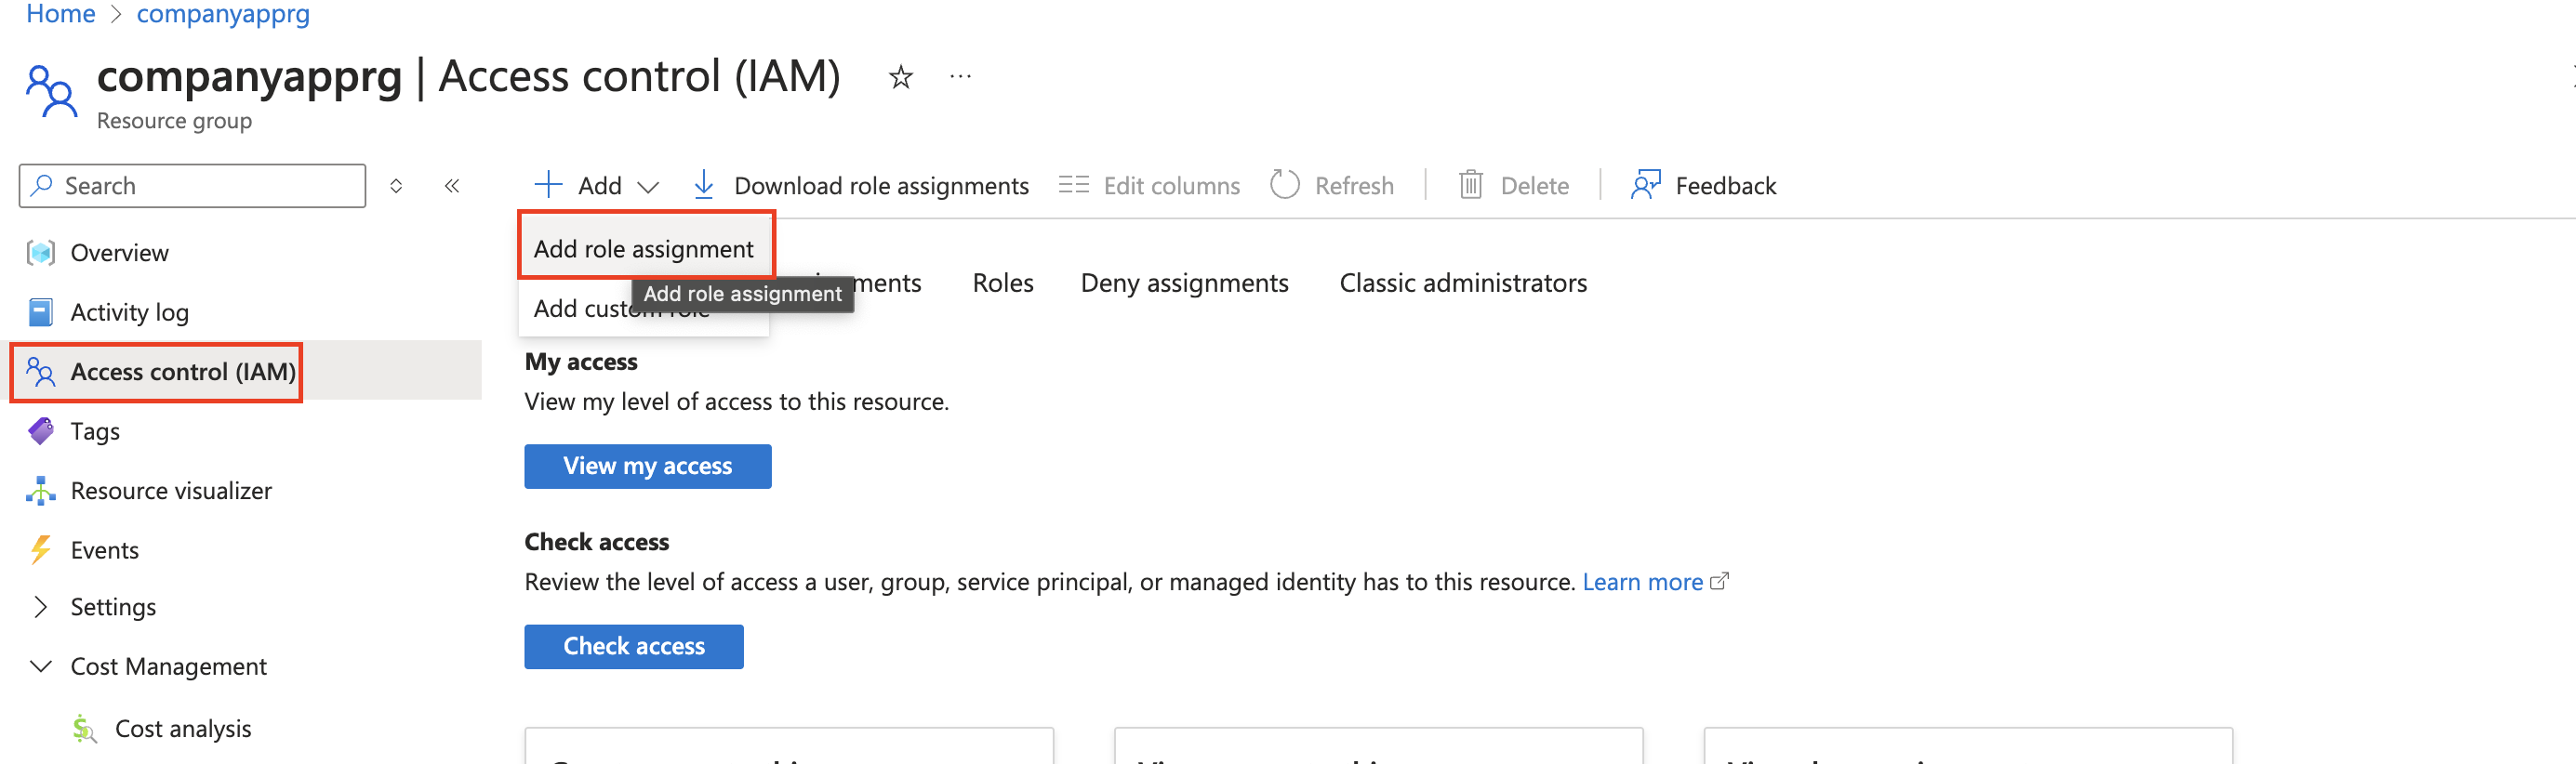Collapse the sidebar with double chevron

452,186
